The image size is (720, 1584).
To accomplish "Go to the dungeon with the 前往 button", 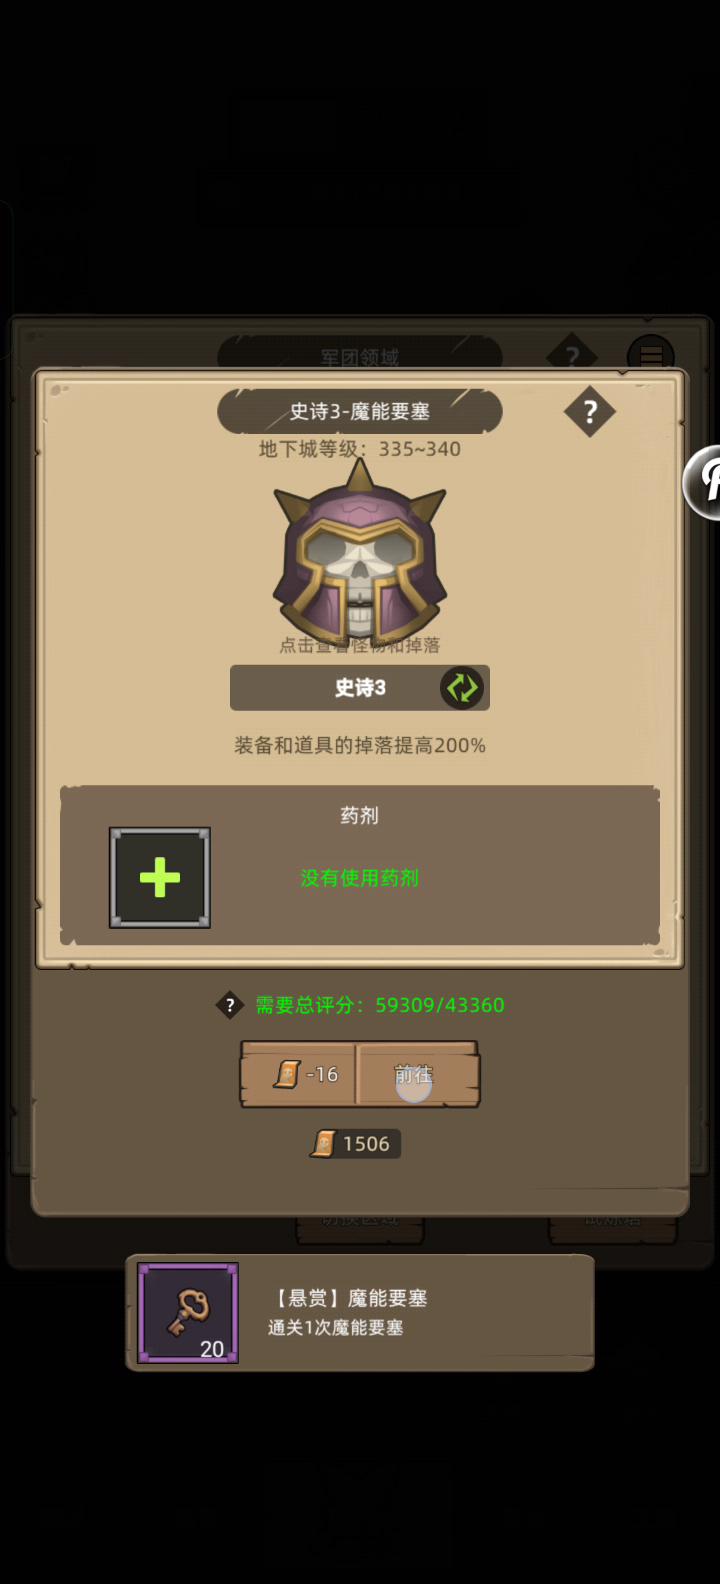I will [x=418, y=1075].
